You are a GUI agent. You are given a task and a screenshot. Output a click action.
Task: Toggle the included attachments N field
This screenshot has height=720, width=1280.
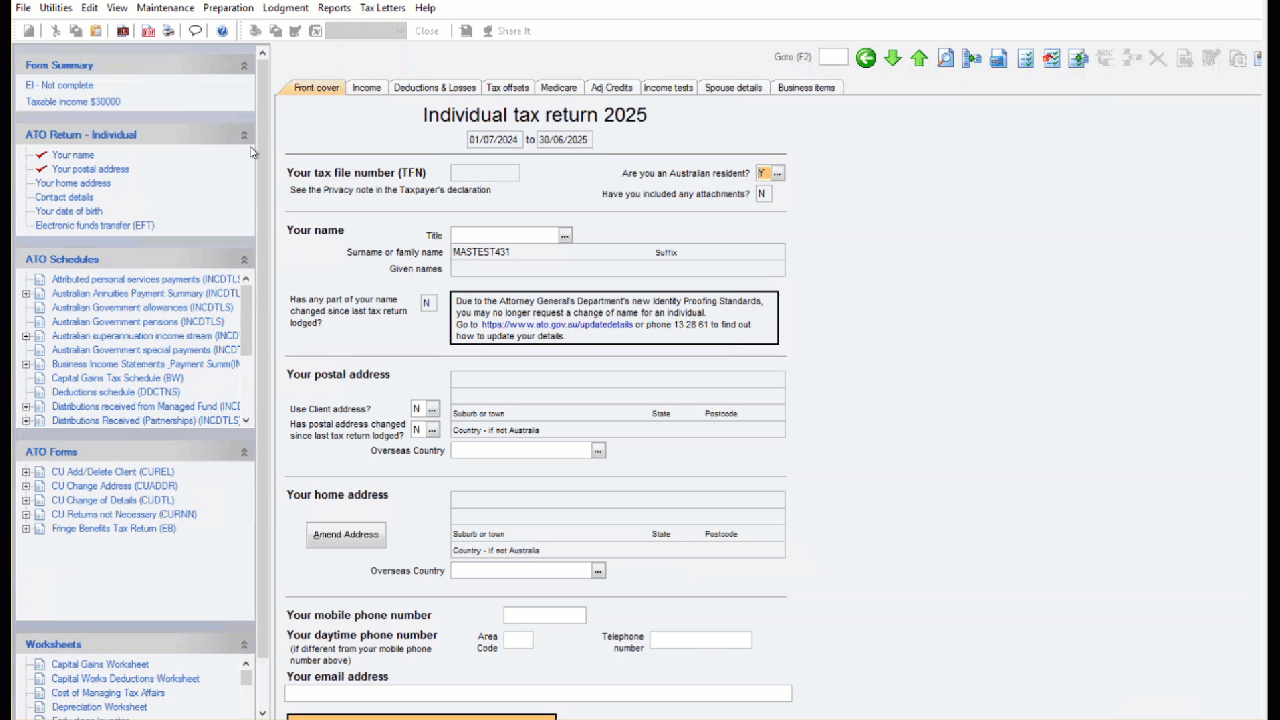(x=763, y=194)
